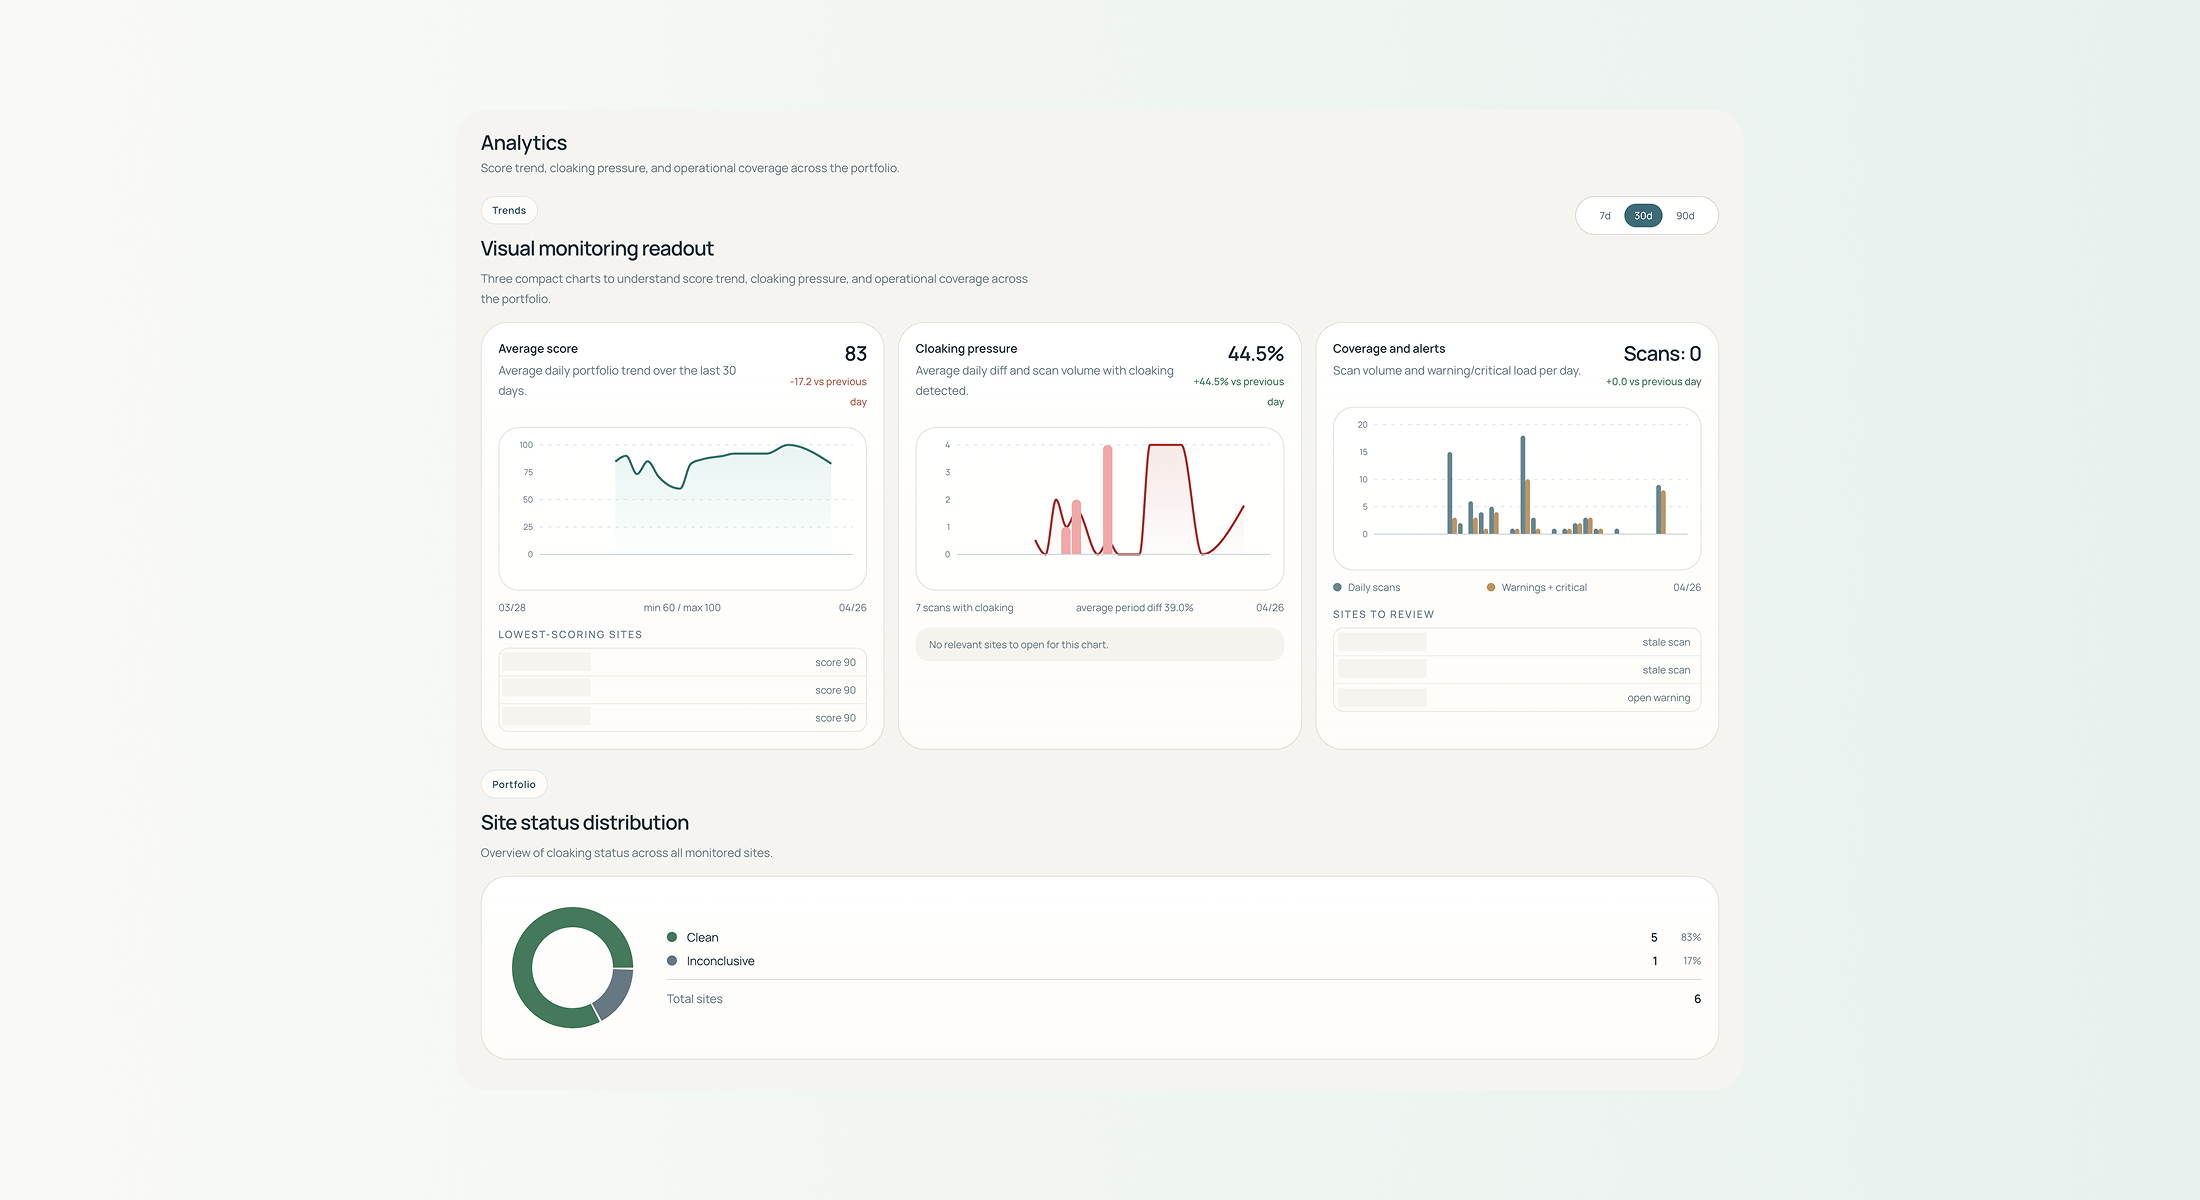Screen dimensions: 2200x1200
Task: Open the second score 90 site row
Action: pyautogui.click(x=682, y=690)
